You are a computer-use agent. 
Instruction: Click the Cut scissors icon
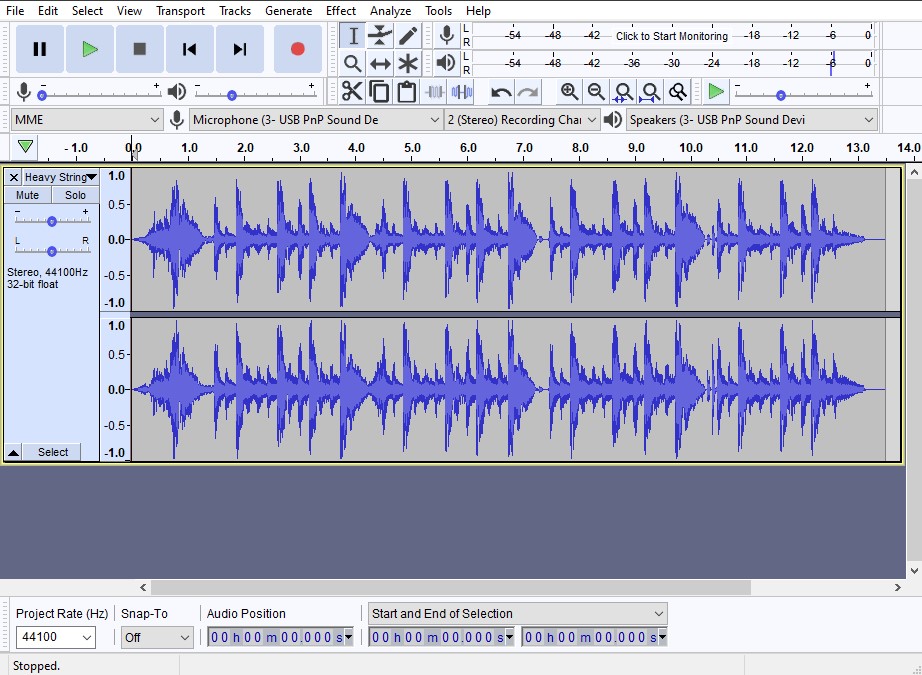352,92
